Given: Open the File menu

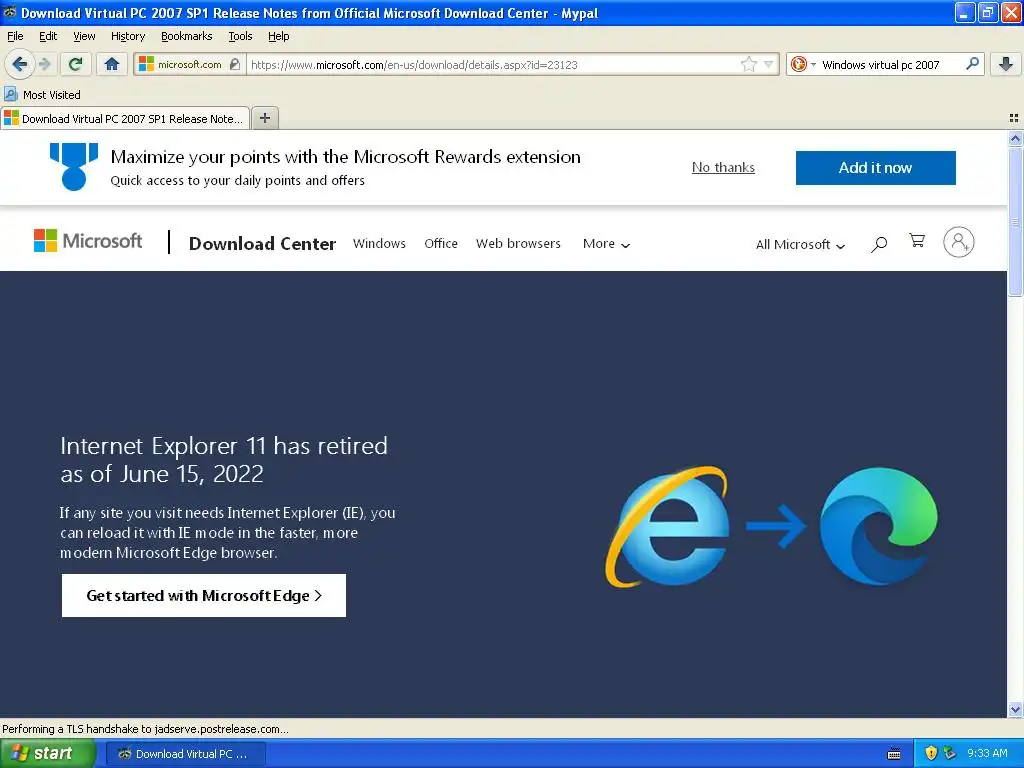Looking at the screenshot, I should 15,36.
